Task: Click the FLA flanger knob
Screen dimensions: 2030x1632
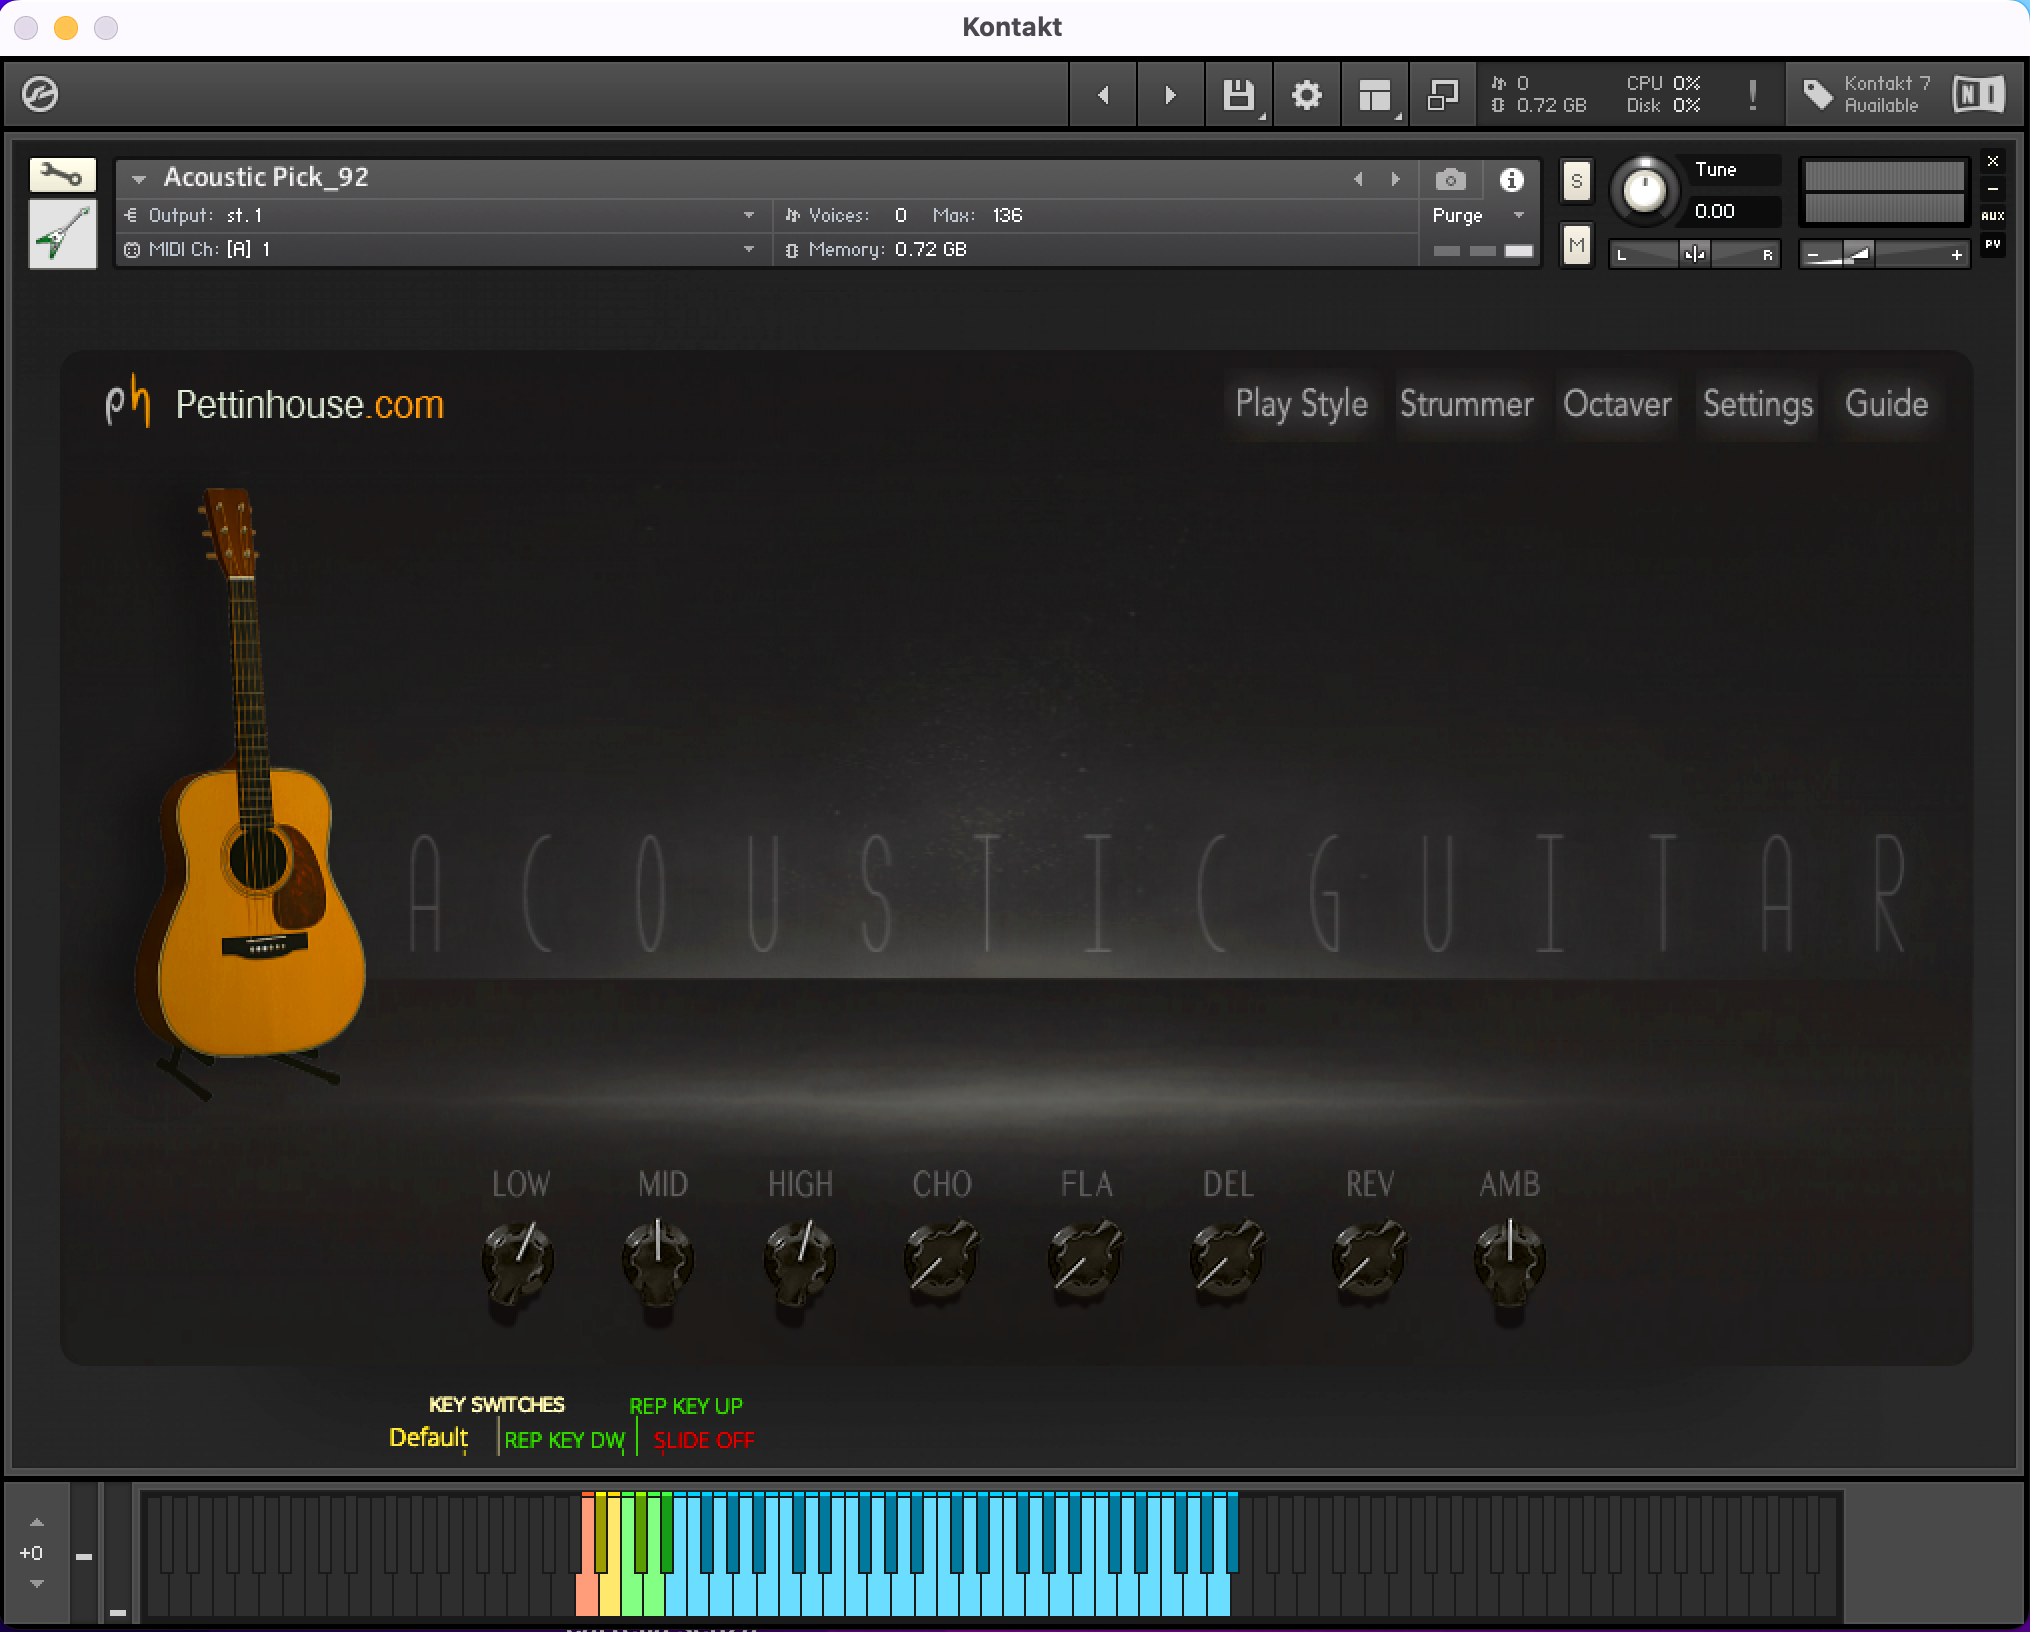Action: pos(1084,1262)
